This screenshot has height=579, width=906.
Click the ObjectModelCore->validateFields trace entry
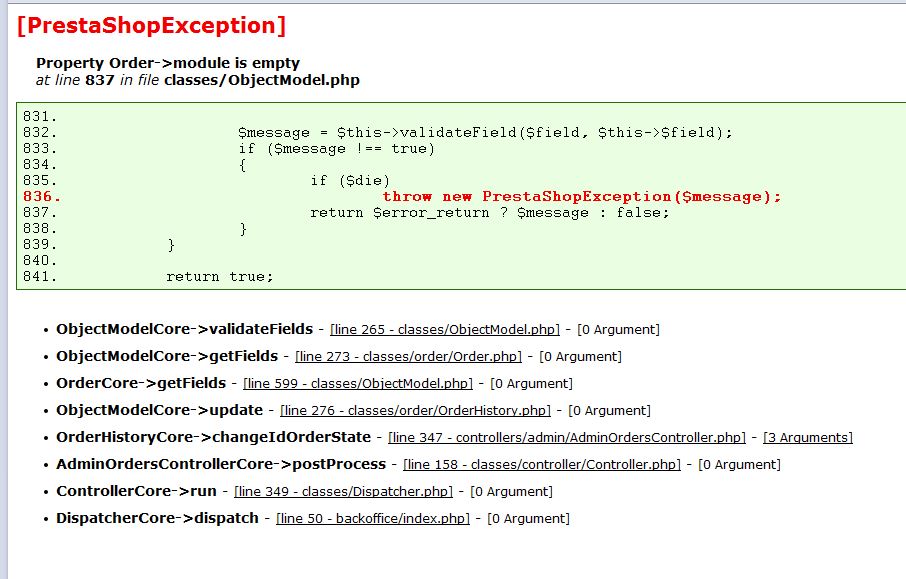click(x=184, y=329)
